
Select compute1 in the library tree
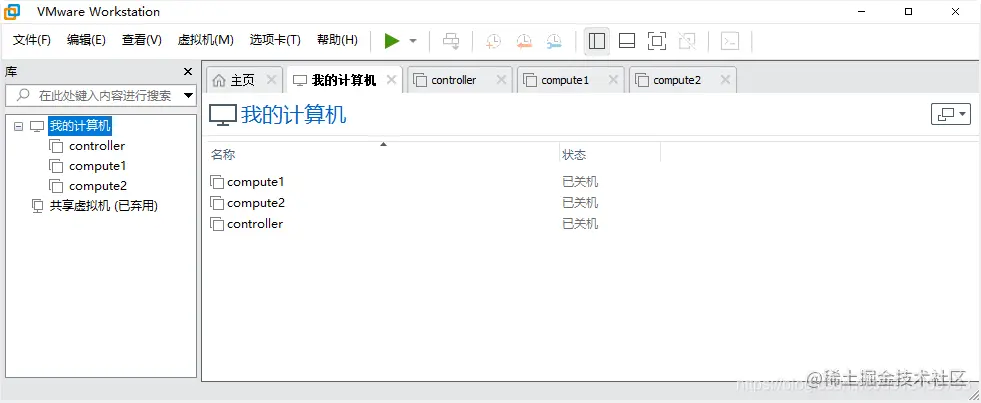click(98, 166)
